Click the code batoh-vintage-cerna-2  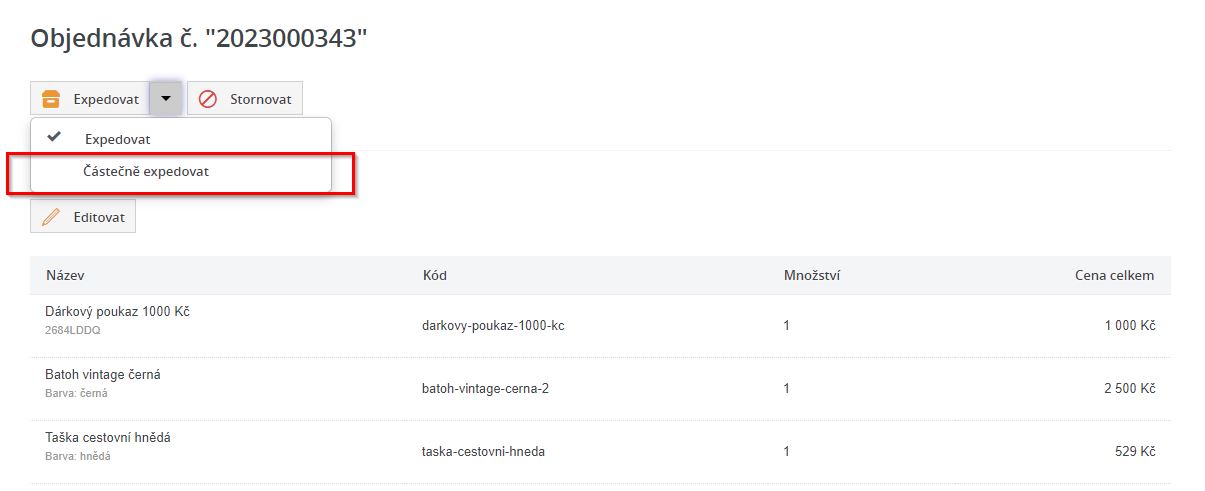click(x=485, y=388)
